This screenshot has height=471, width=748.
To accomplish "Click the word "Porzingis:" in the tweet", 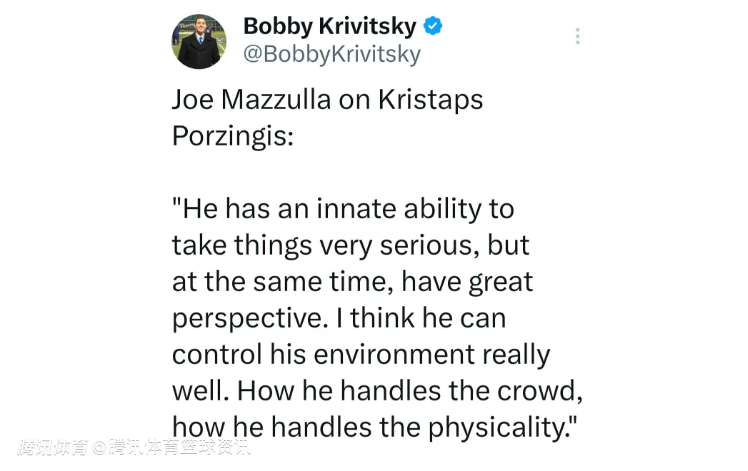I will pos(233,136).
